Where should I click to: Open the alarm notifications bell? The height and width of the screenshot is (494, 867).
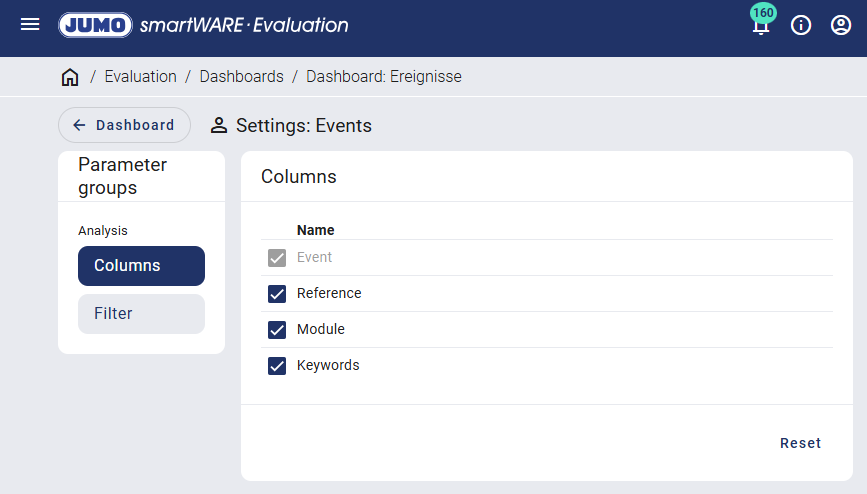coord(761,28)
